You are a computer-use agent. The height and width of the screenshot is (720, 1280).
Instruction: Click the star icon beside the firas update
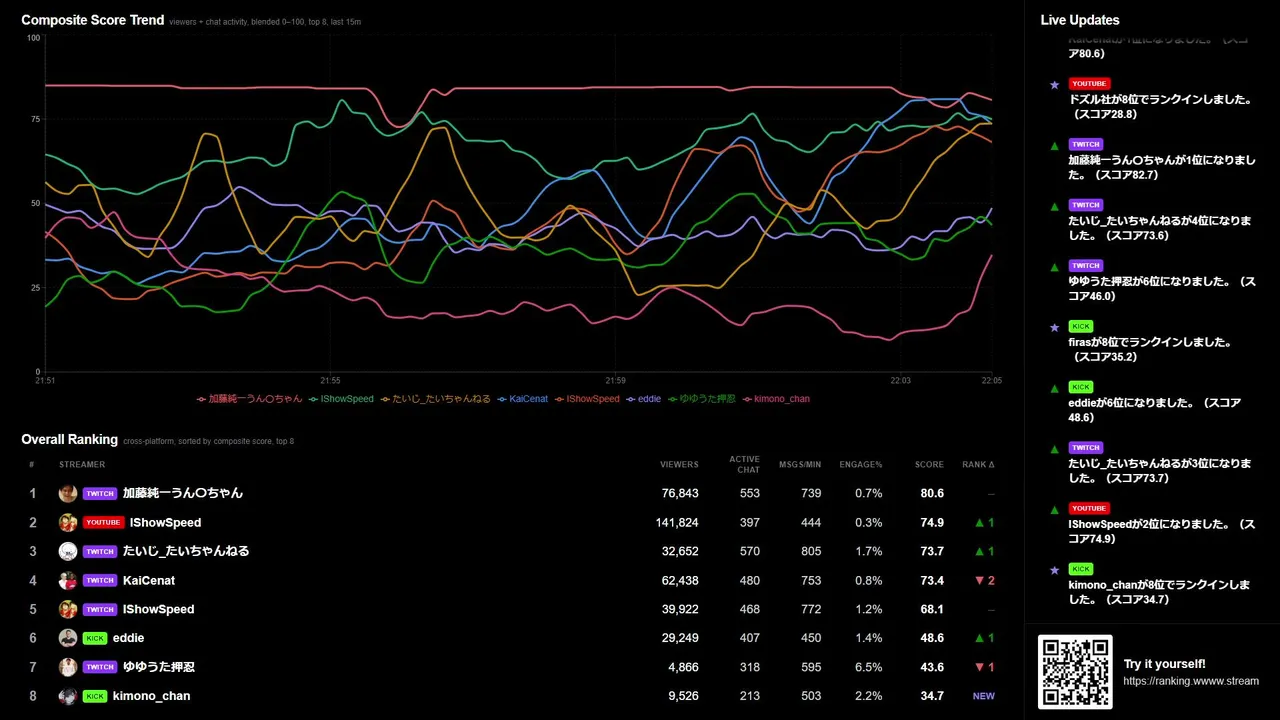coord(1054,327)
